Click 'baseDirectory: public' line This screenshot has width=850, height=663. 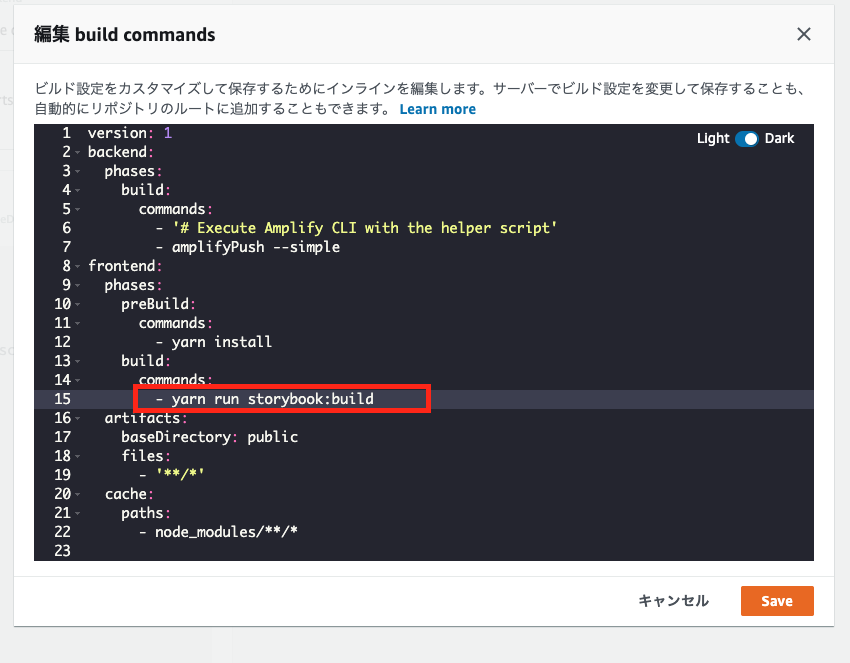[x=209, y=437]
